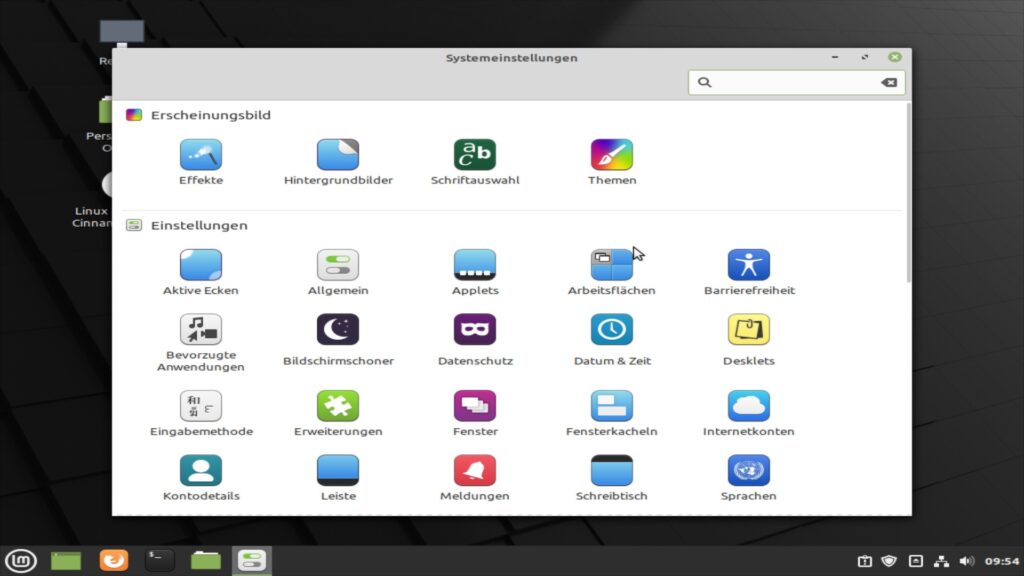Open Sprachen language settings

tap(749, 478)
